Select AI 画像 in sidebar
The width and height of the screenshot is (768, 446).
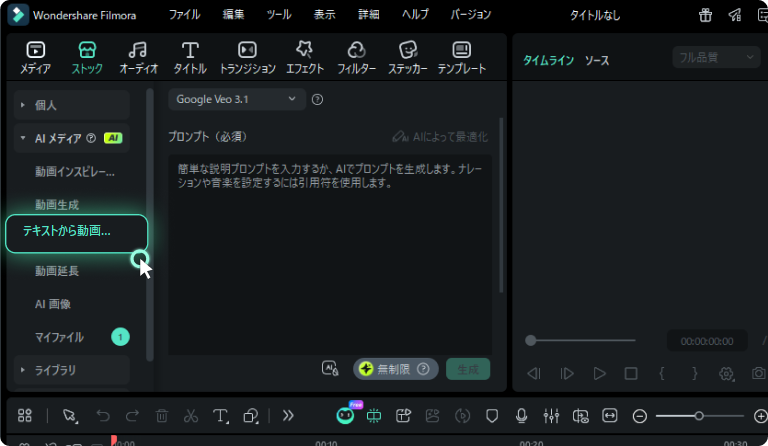53,304
